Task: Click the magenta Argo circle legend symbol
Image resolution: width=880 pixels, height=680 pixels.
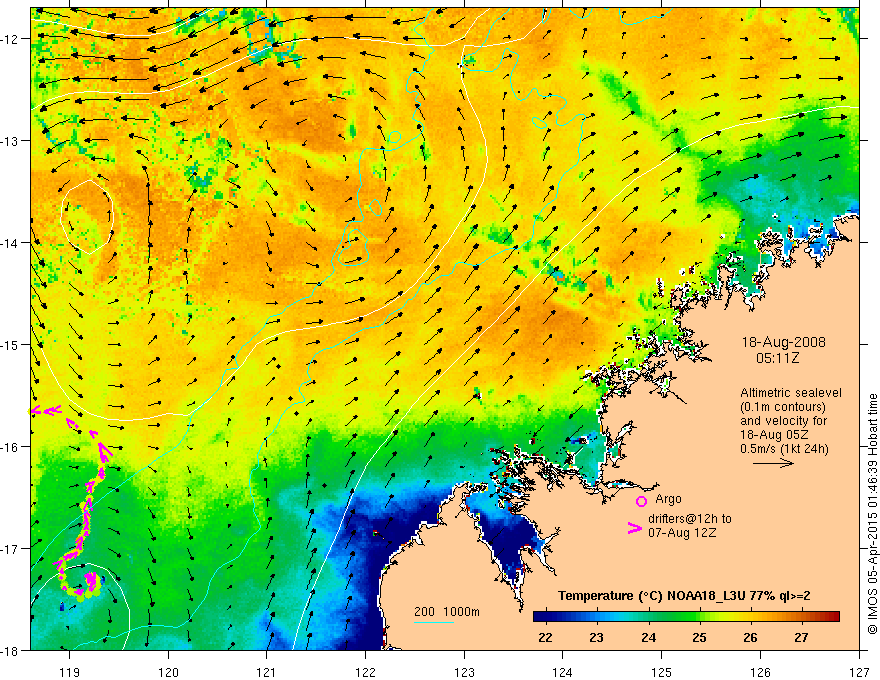Action: point(641,501)
